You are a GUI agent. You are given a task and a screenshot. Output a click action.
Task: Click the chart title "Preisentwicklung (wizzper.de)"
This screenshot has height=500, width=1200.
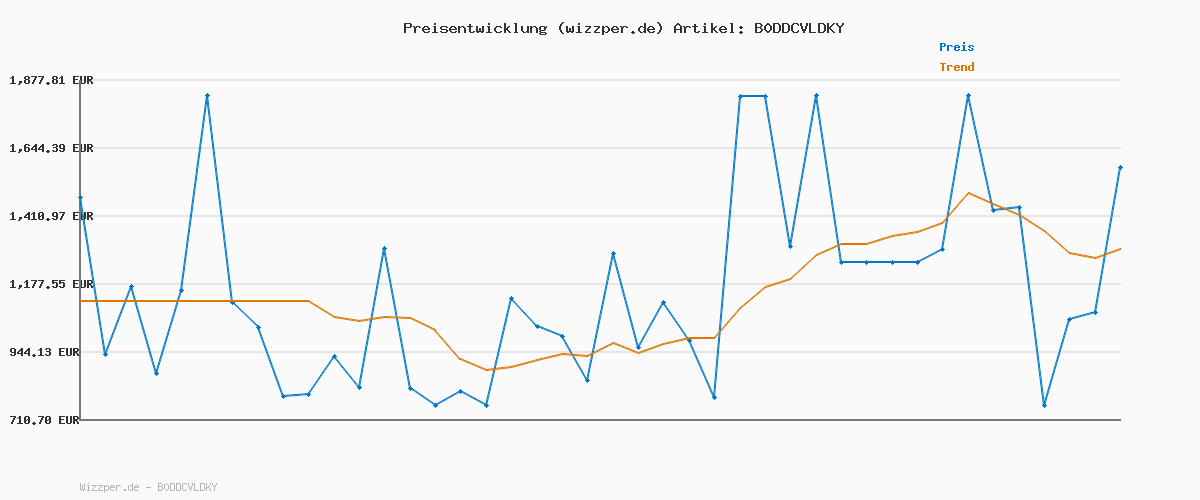[533, 28]
